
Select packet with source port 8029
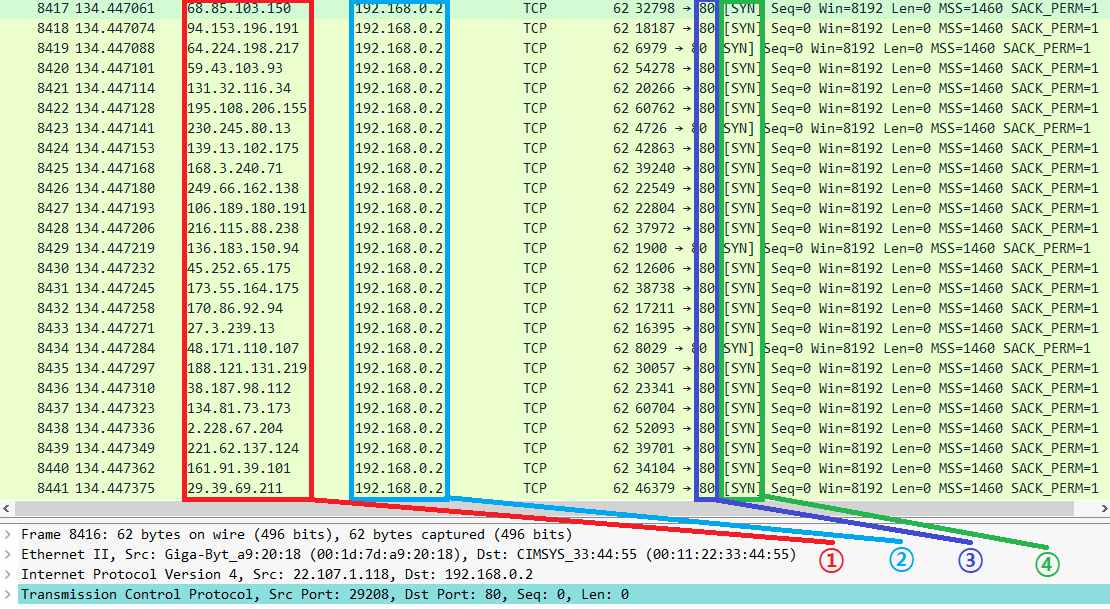point(555,348)
